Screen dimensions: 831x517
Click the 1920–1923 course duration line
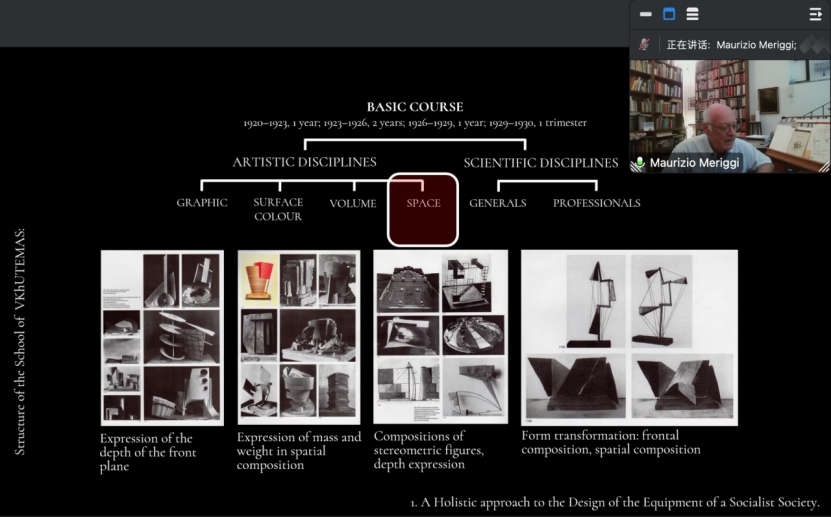pyautogui.click(x=415, y=123)
